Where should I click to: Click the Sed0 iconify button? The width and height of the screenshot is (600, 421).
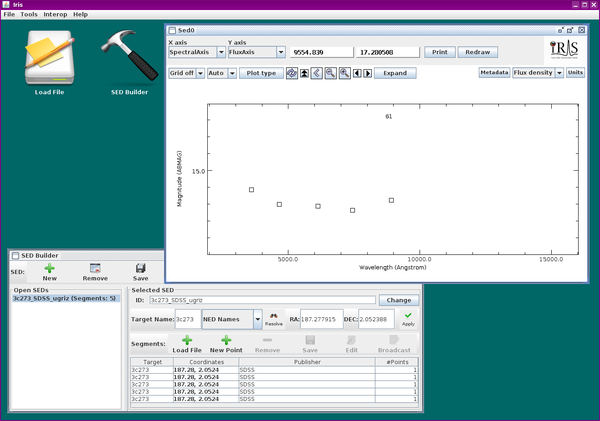[561, 30]
